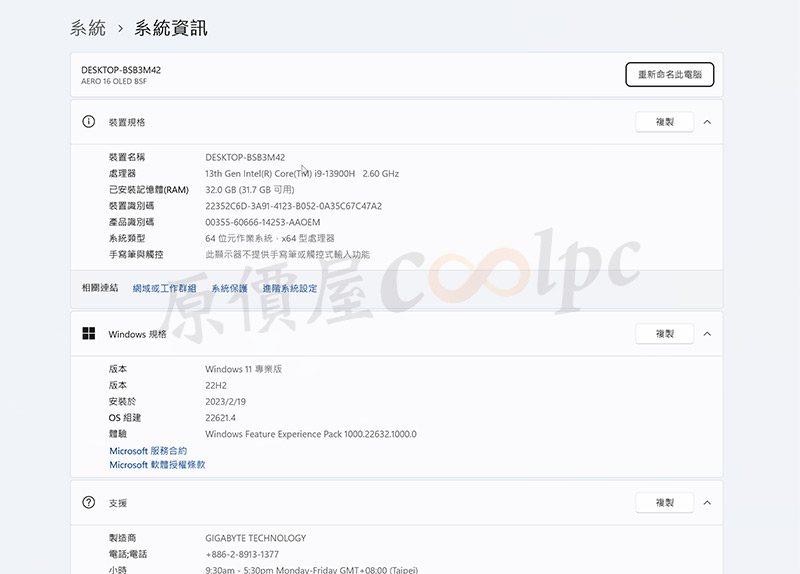Copy device specs with the 複製 button
800x574 pixels.
point(665,122)
